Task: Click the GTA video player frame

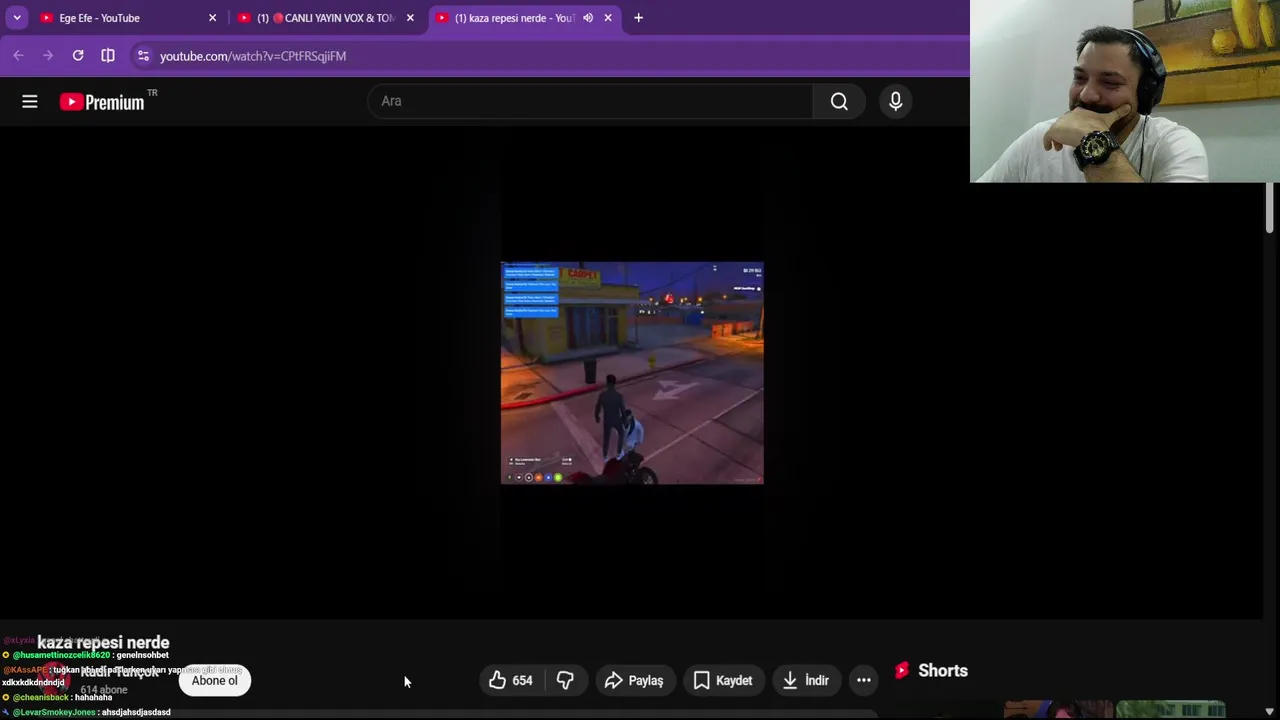Action: point(632,373)
